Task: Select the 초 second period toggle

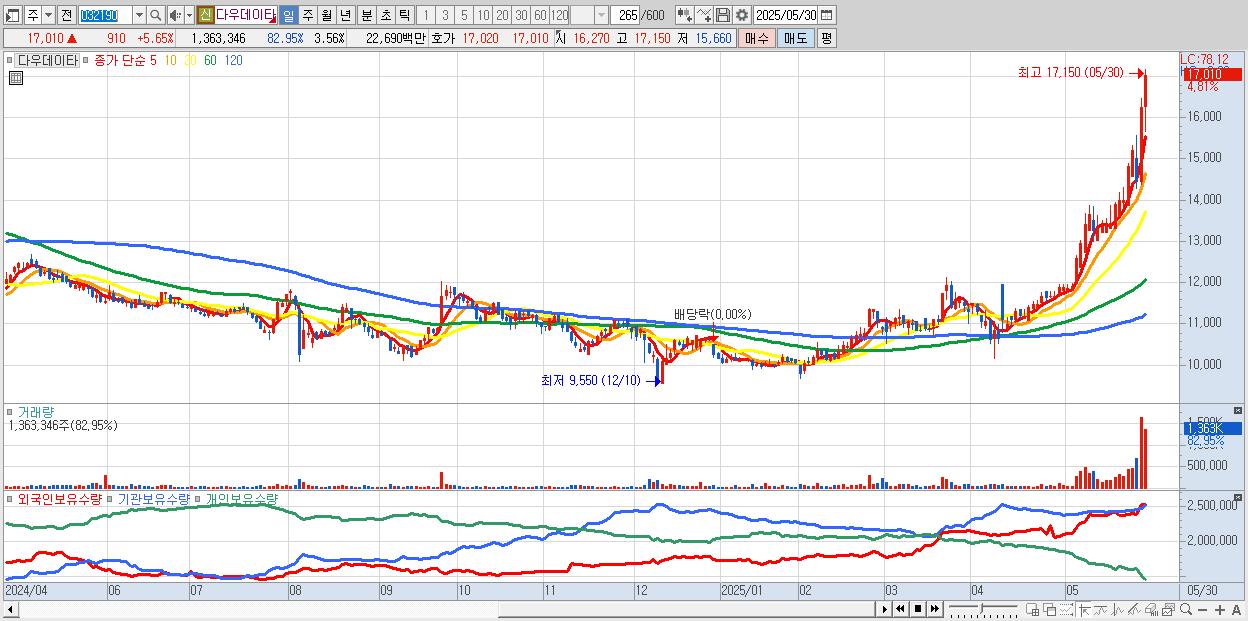Action: coord(384,15)
